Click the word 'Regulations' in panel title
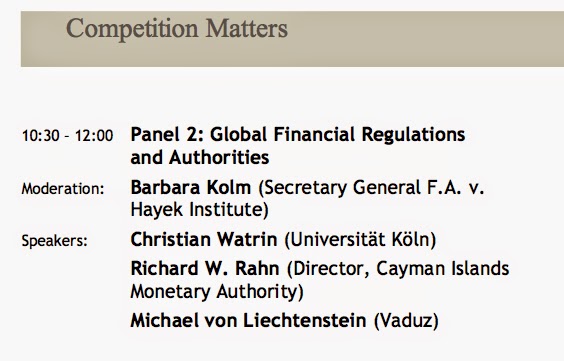This screenshot has height=361, width=564. tap(413, 135)
